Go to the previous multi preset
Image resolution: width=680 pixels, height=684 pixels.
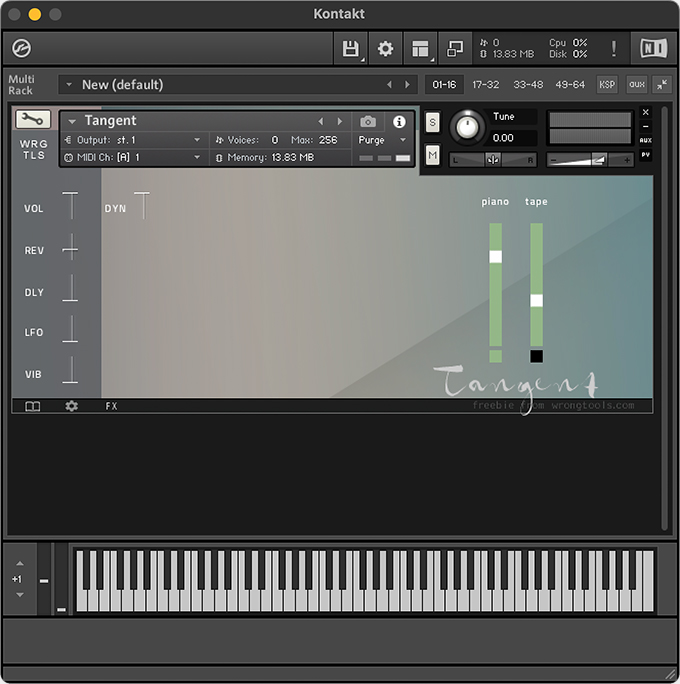tap(389, 85)
